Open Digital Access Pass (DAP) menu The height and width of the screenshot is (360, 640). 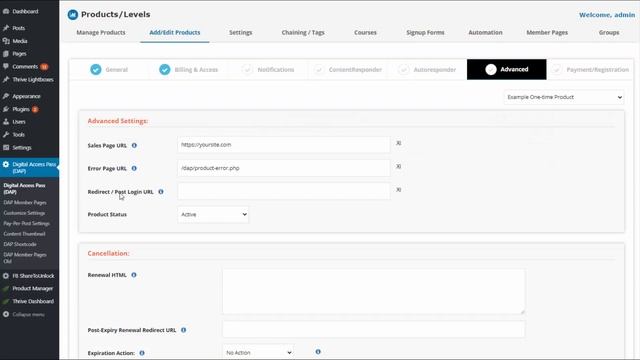click(x=29, y=167)
